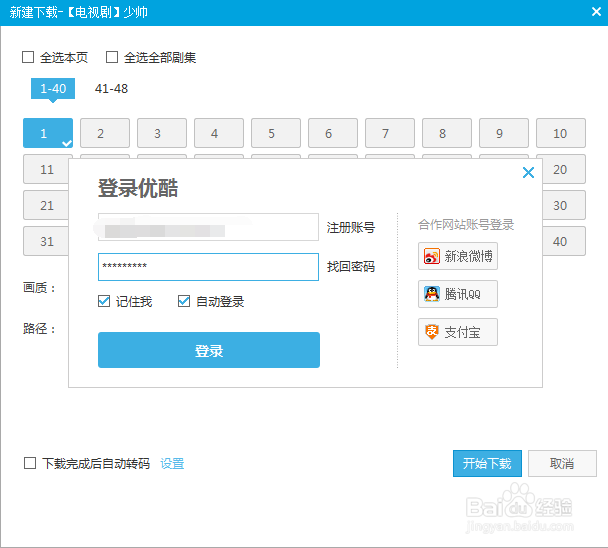Select episode 2
Image resolution: width=608 pixels, height=548 pixels.
[x=105, y=133]
